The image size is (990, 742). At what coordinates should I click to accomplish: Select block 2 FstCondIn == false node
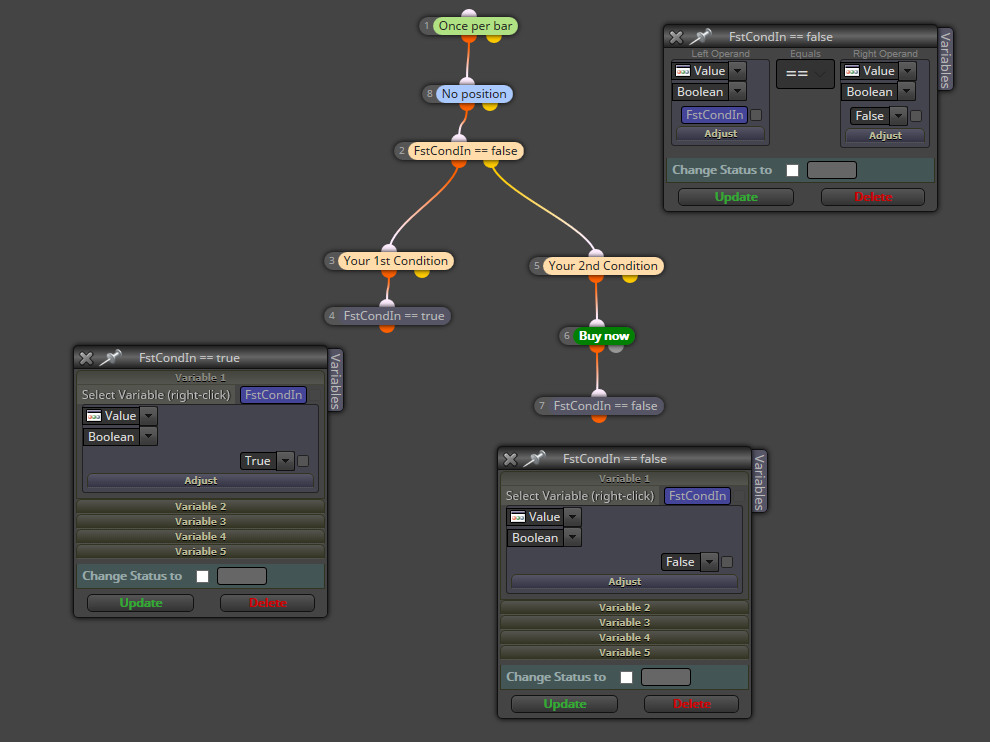click(x=465, y=151)
